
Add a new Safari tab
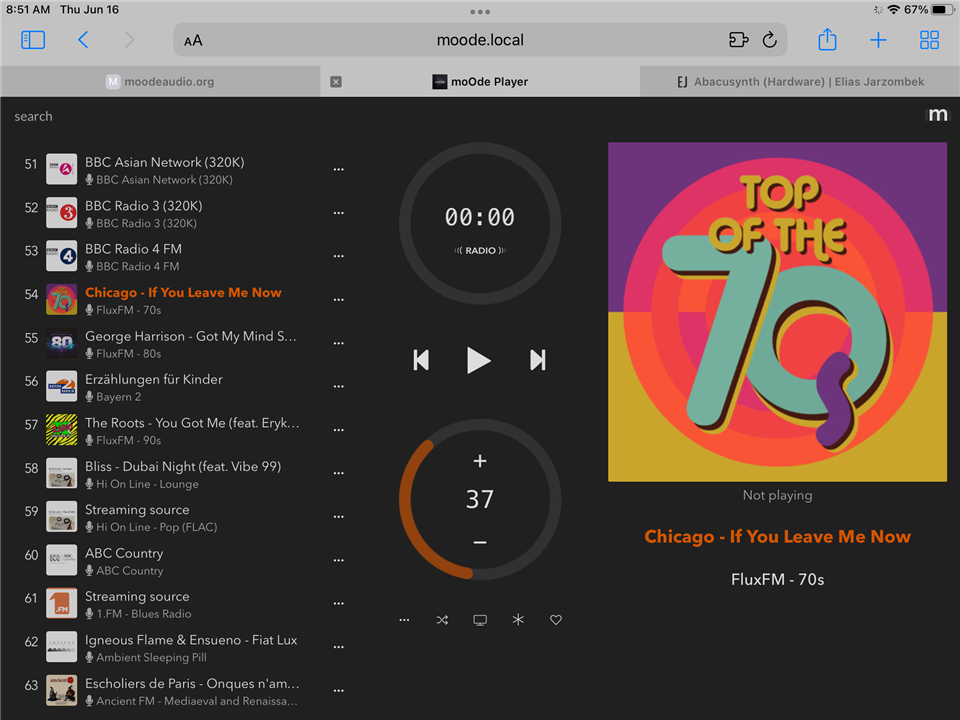(x=878, y=40)
